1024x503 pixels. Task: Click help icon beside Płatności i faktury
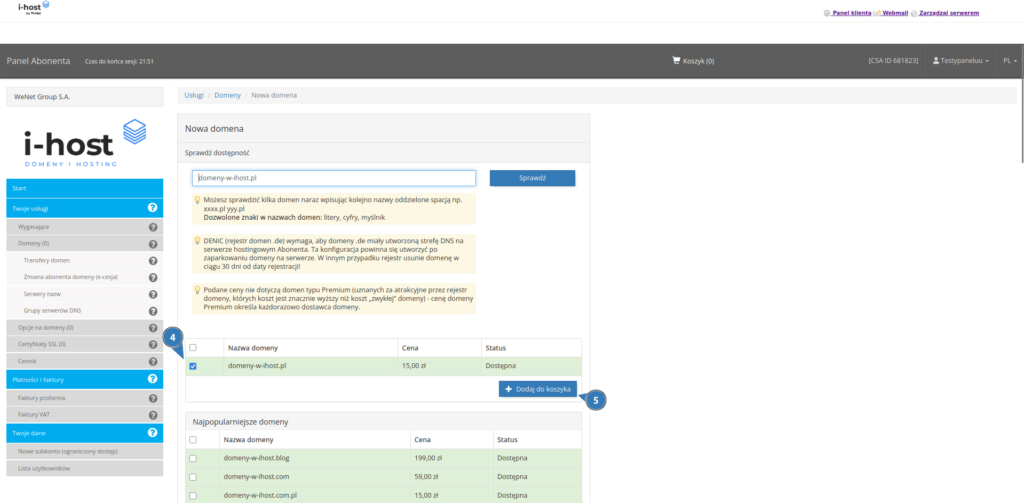[153, 379]
